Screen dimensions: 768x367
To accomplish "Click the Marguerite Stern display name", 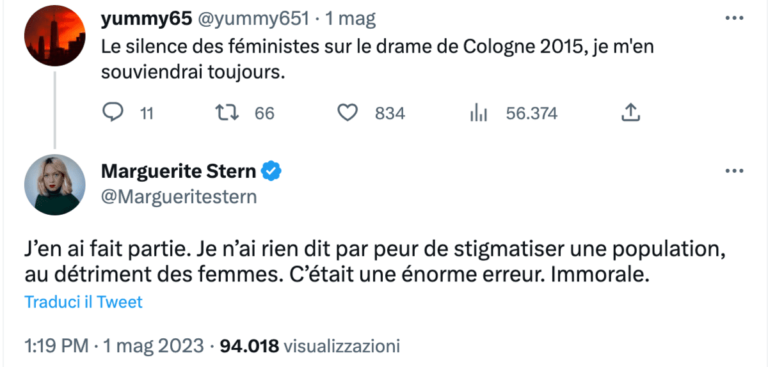I will point(178,171).
